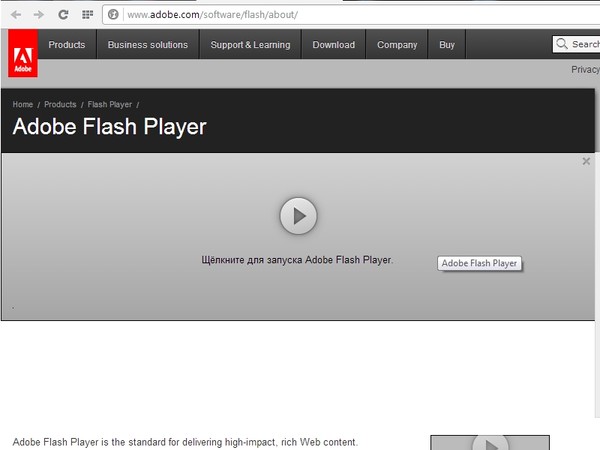The height and width of the screenshot is (450, 600).
Task: Open the Company menu
Action: tap(397, 45)
